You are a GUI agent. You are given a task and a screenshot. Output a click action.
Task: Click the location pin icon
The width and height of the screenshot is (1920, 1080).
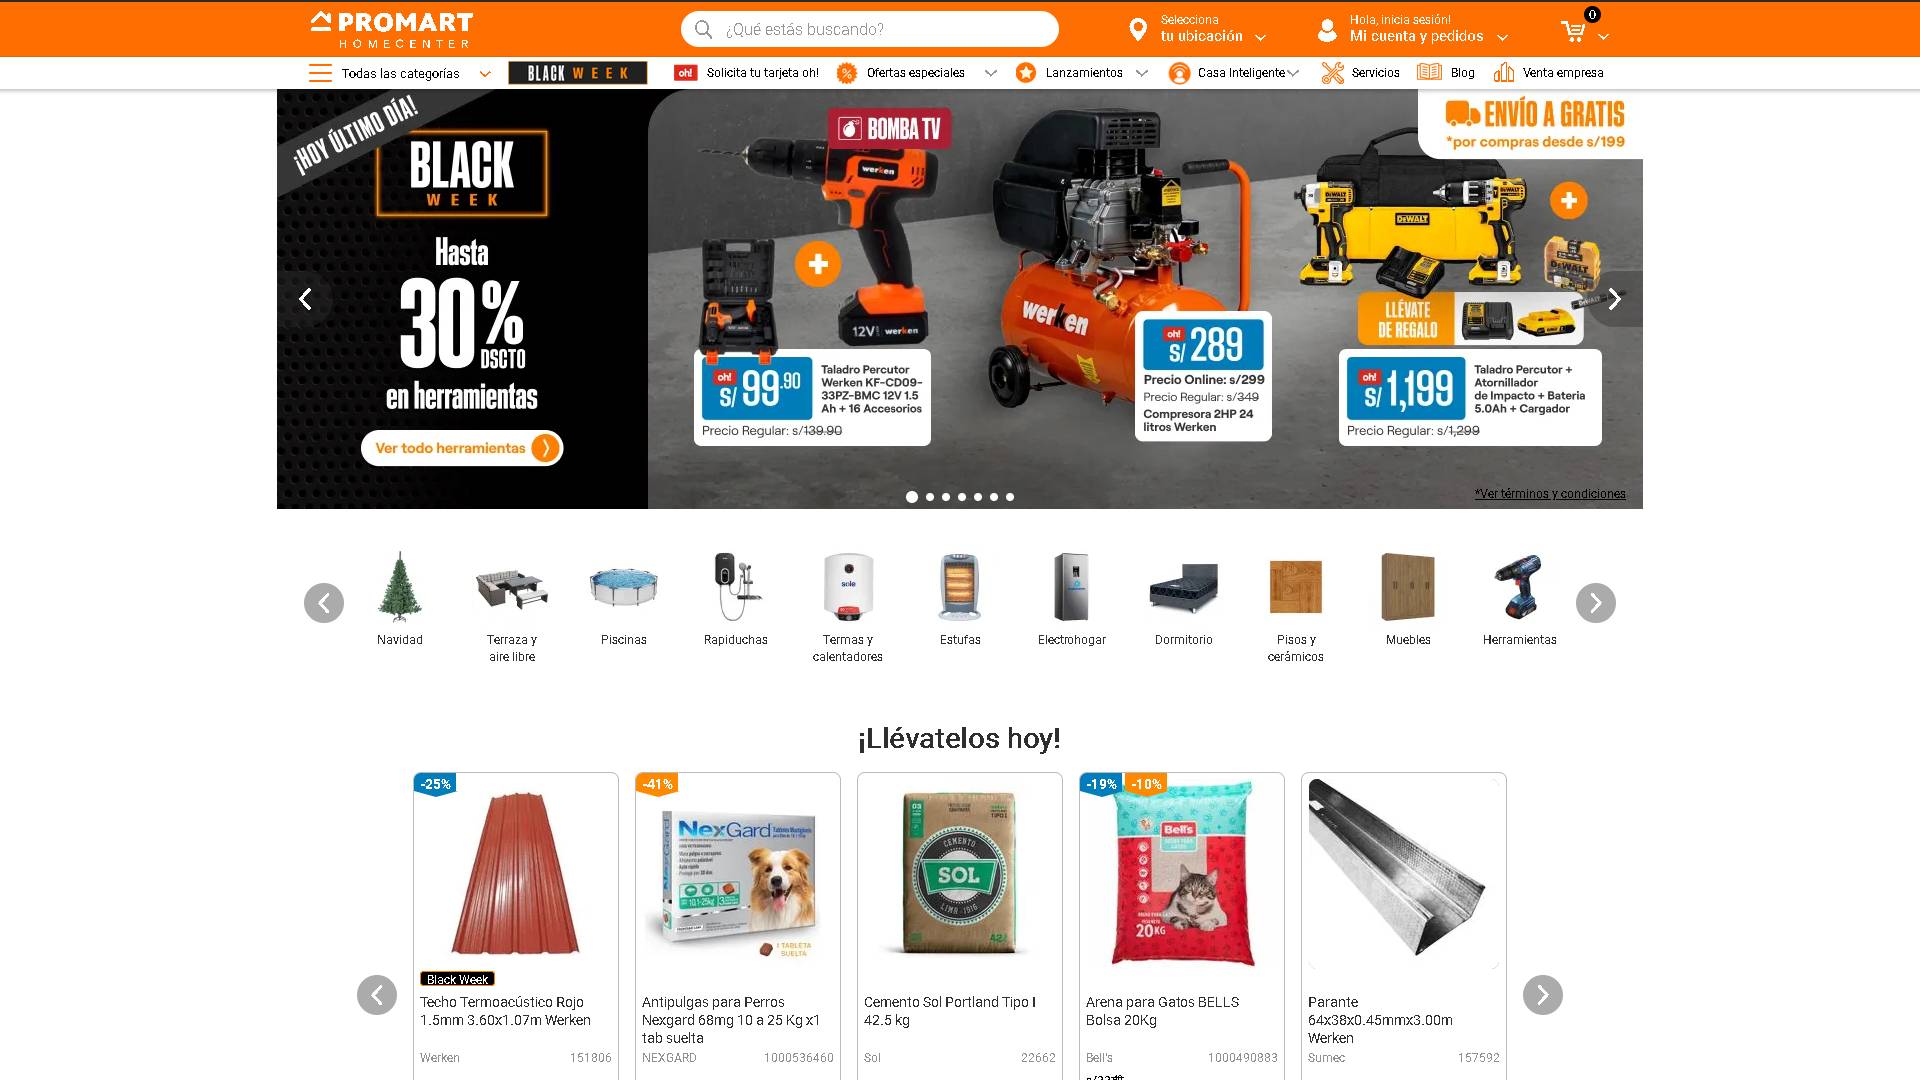pyautogui.click(x=1137, y=30)
